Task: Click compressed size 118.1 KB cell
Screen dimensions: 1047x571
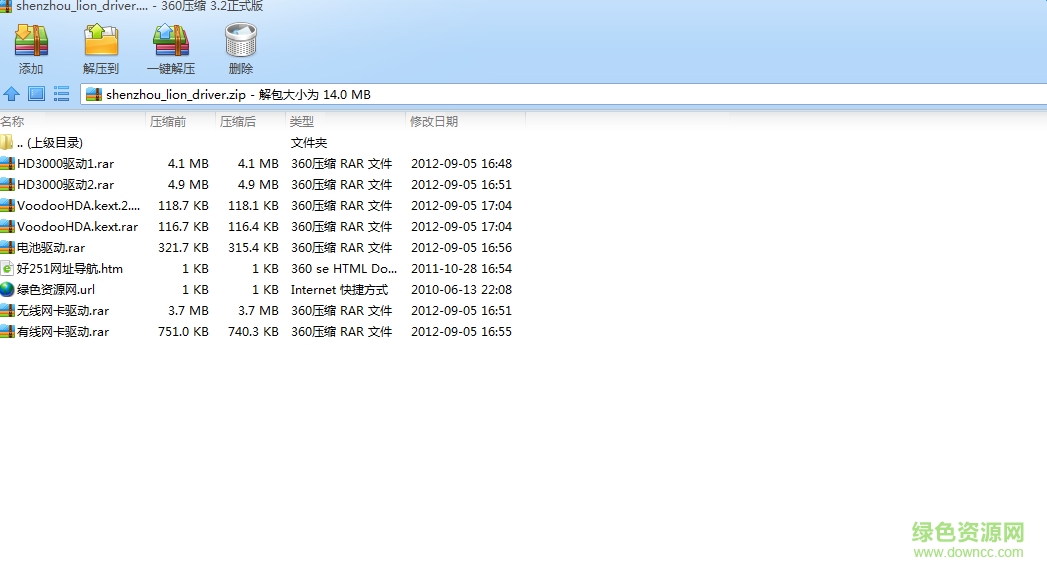Action: pyautogui.click(x=253, y=206)
